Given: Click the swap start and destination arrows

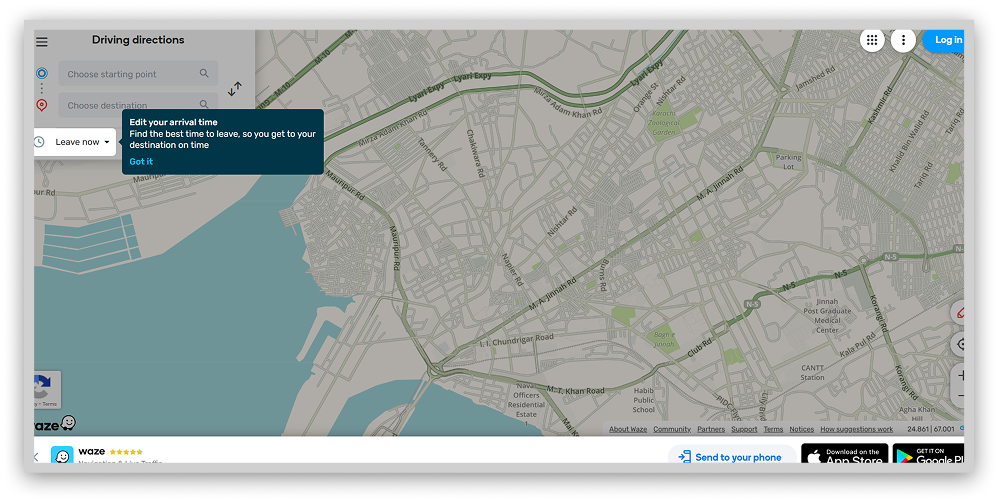Looking at the screenshot, I should [x=235, y=89].
